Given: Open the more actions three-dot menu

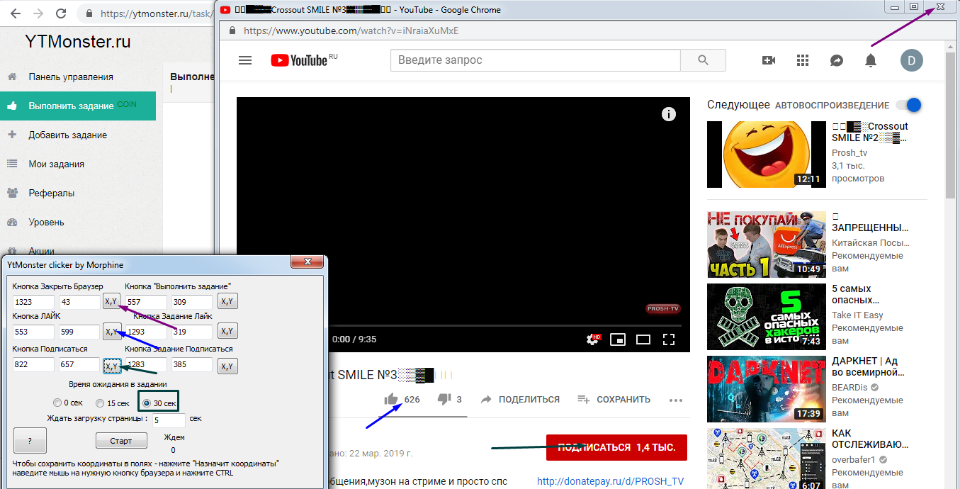Looking at the screenshot, I should pyautogui.click(x=676, y=400).
